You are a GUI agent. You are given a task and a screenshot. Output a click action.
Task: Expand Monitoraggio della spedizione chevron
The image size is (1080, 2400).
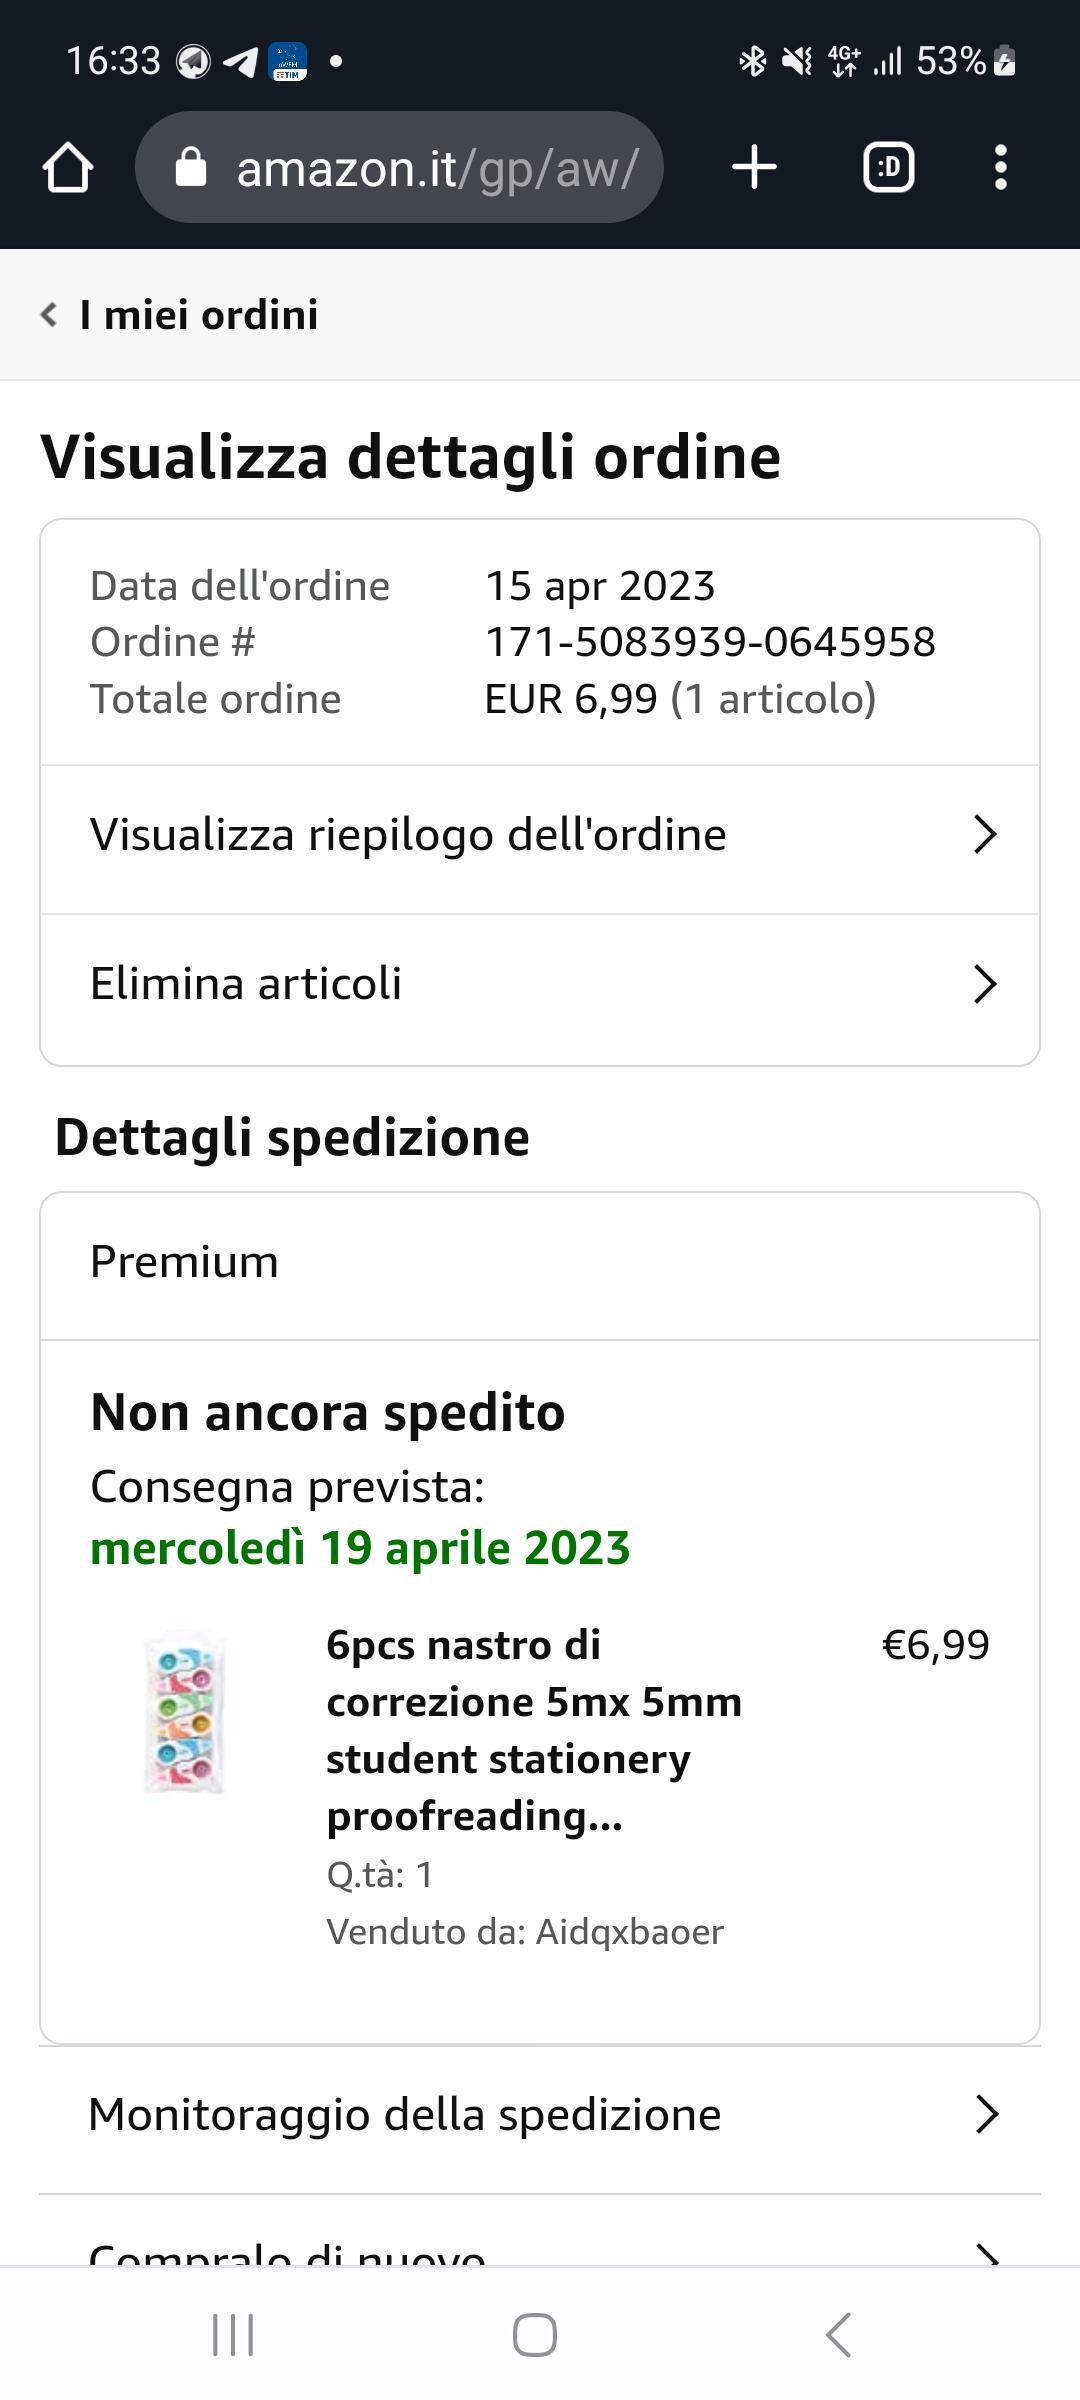point(987,2115)
